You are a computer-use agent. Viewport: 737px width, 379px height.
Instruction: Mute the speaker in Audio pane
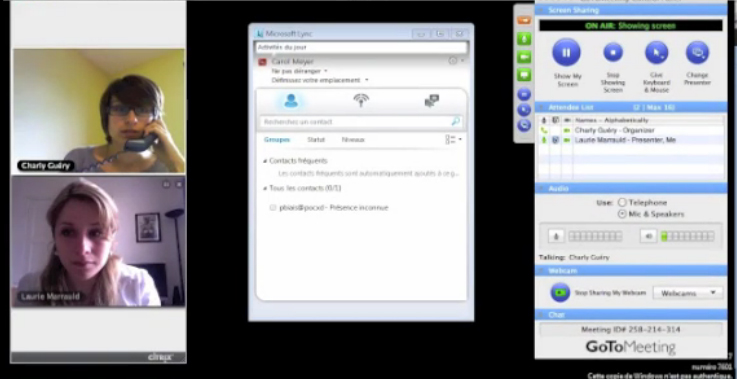(649, 236)
